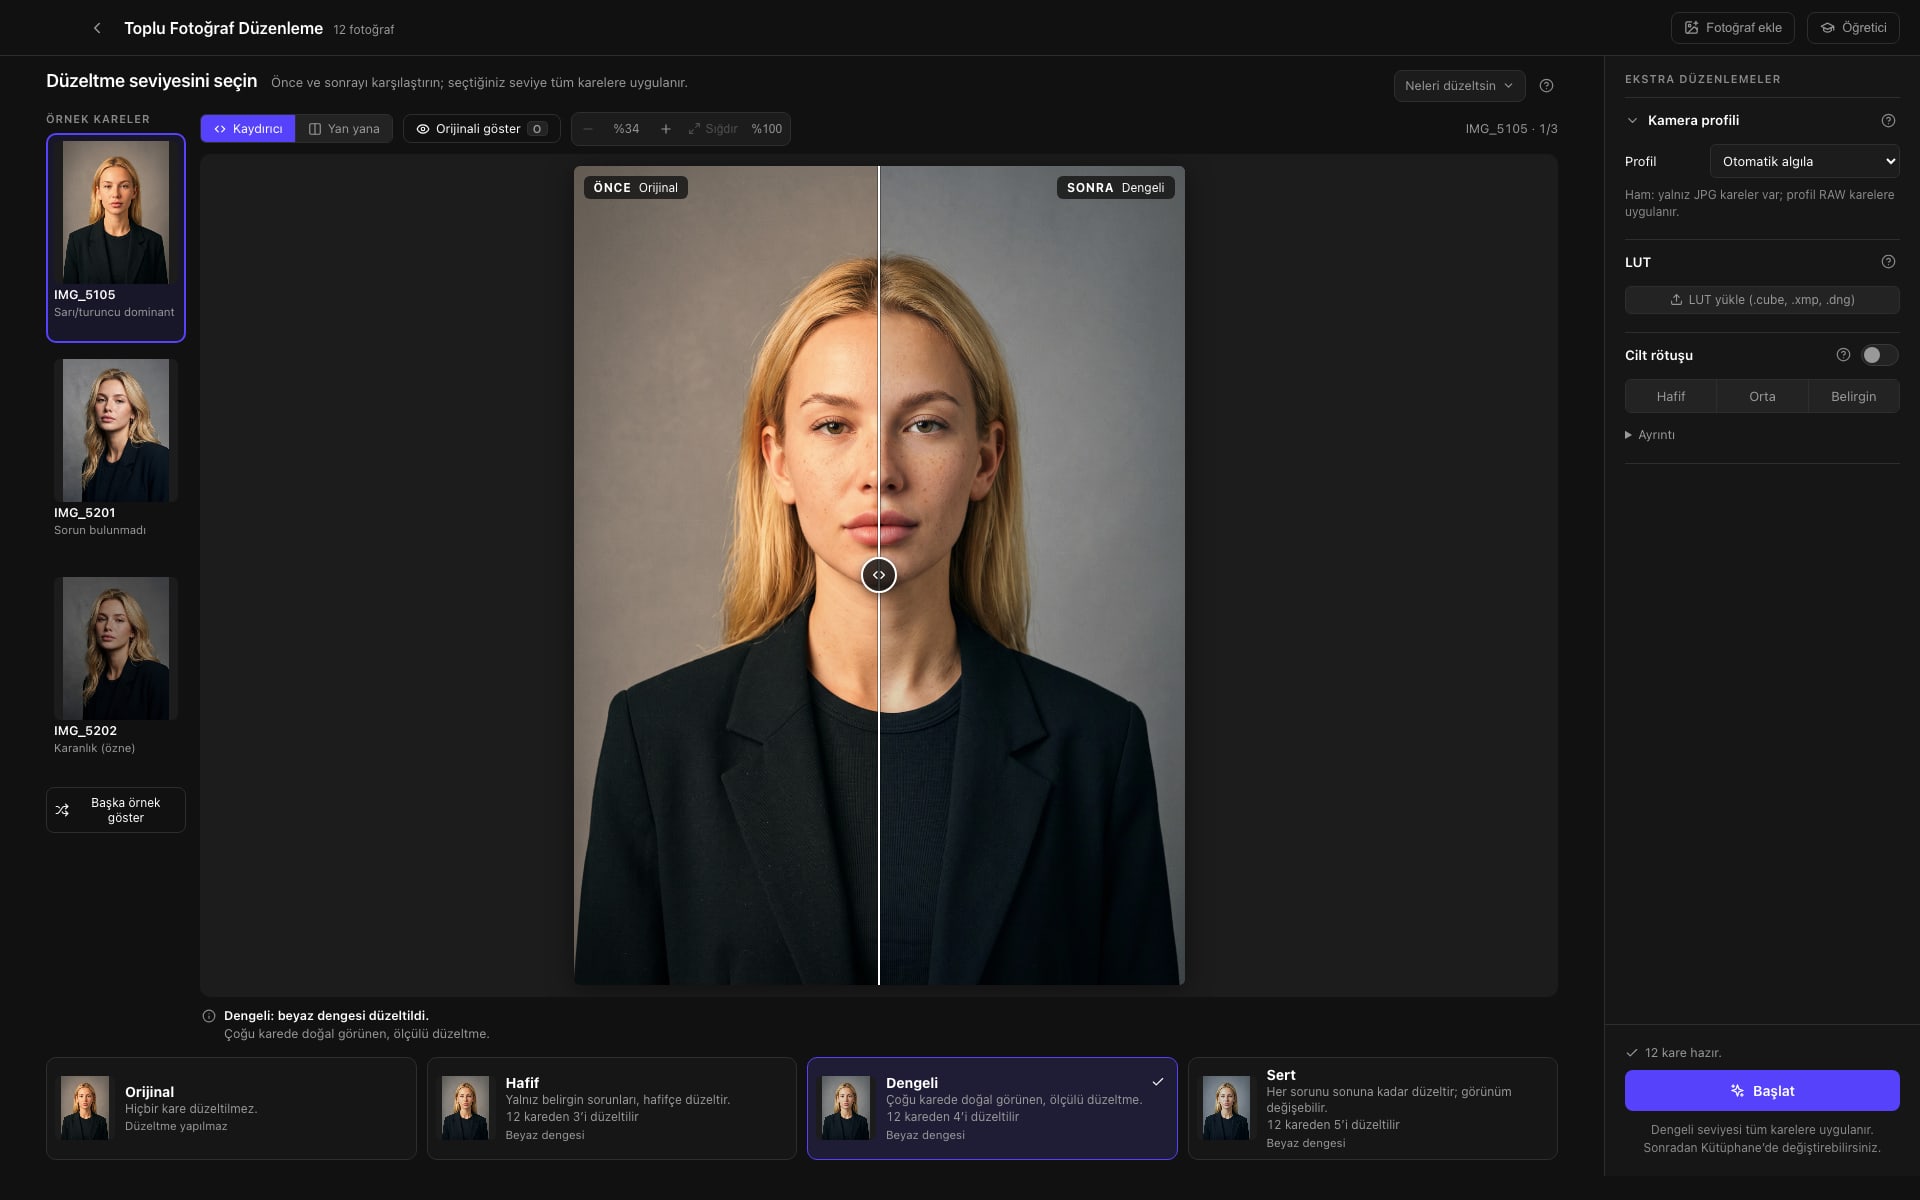Click the IMG_5105 · 1/3 counter text
This screenshot has height=1200, width=1920.
1511,129
